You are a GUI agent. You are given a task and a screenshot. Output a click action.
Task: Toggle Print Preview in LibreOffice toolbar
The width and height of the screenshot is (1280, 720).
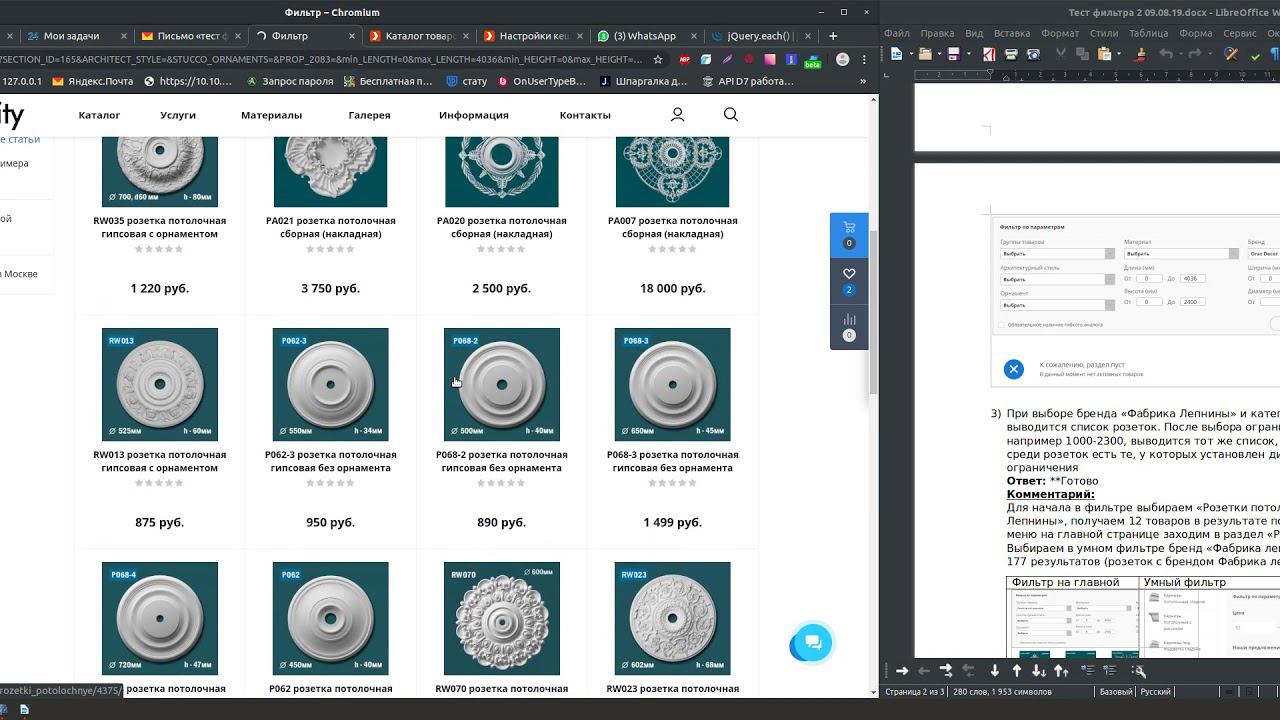(1033, 54)
